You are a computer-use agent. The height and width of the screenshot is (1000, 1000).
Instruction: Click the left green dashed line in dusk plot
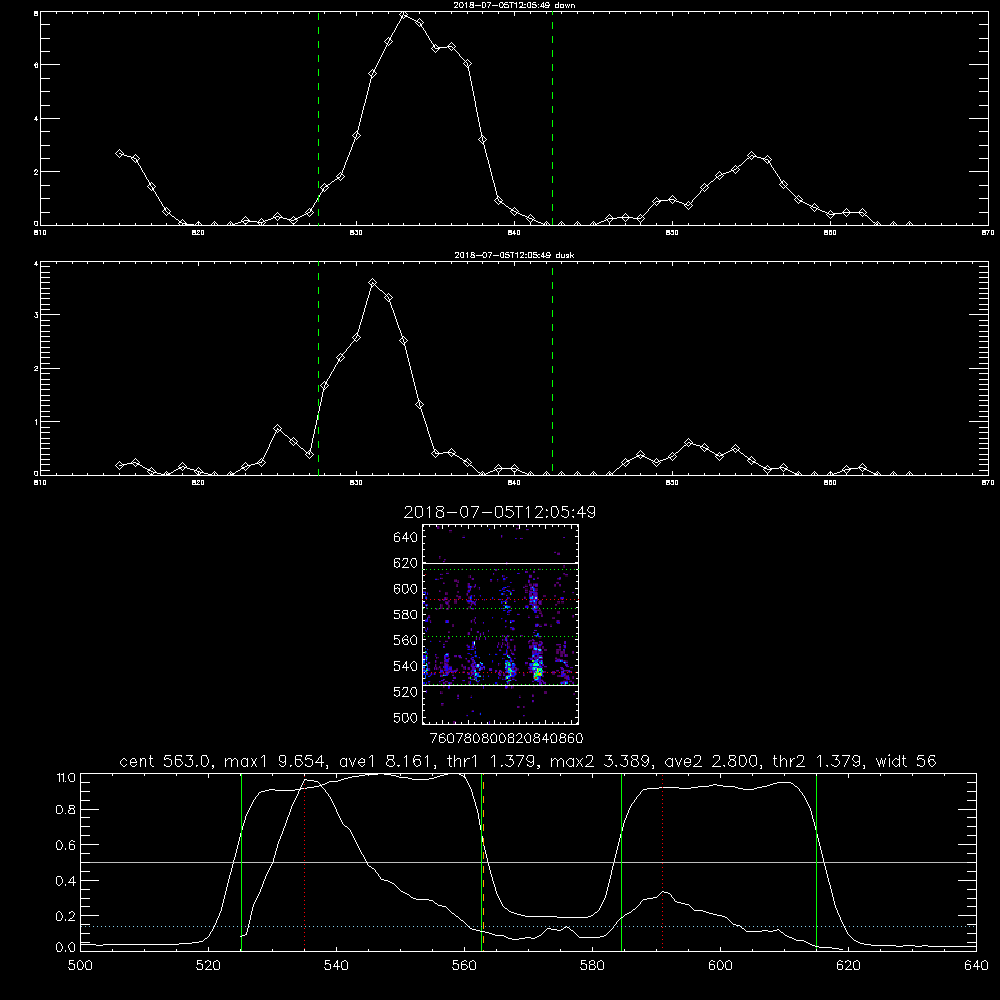(x=318, y=369)
